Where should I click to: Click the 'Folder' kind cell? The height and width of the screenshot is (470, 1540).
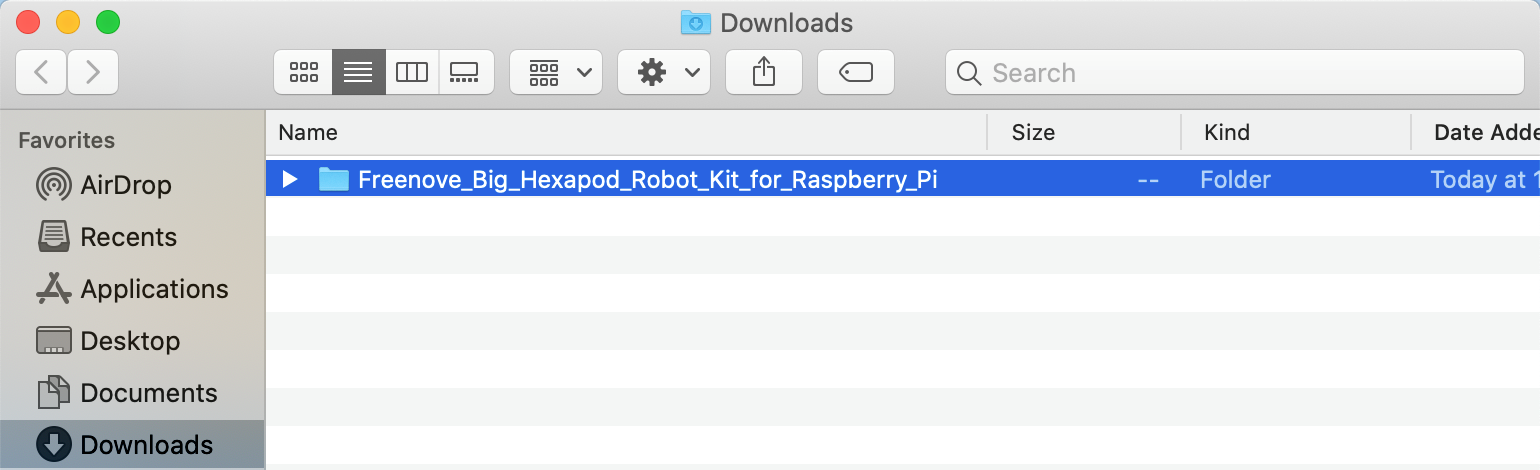pos(1237,180)
